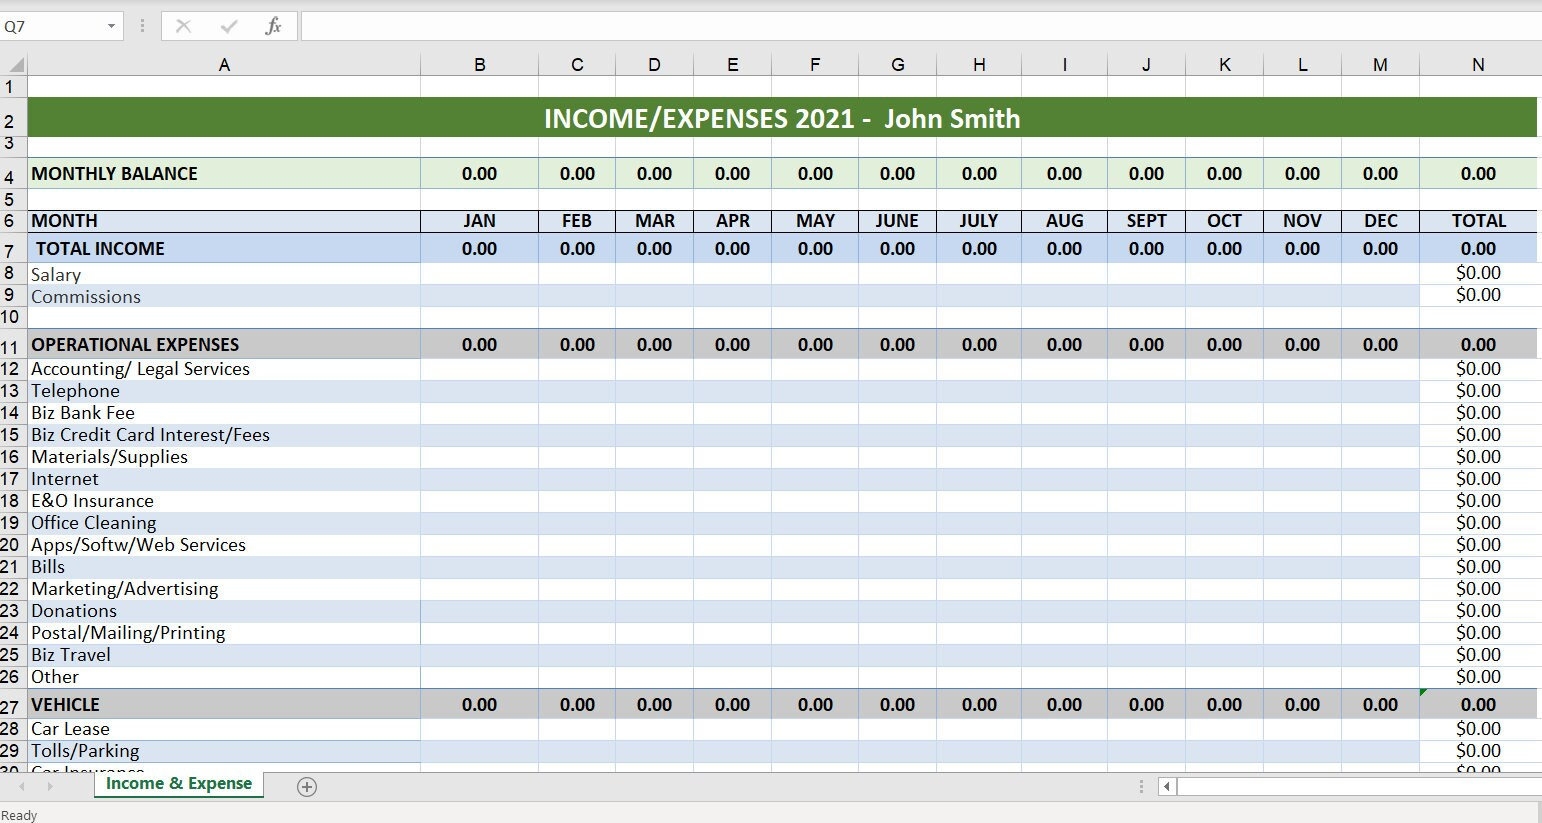Open the Name Box dropdown arrow
This screenshot has height=823, width=1542.
tap(110, 26)
